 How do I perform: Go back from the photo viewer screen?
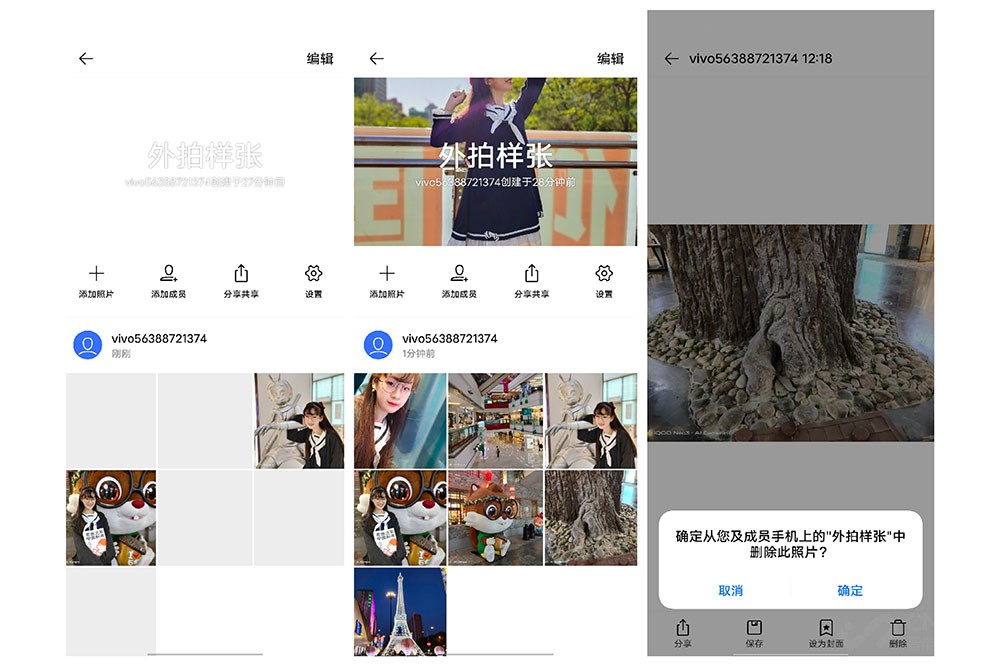672,59
